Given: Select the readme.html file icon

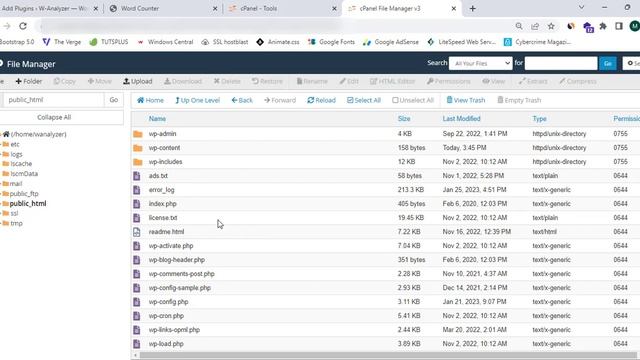Looking at the screenshot, I should click(x=137, y=232).
